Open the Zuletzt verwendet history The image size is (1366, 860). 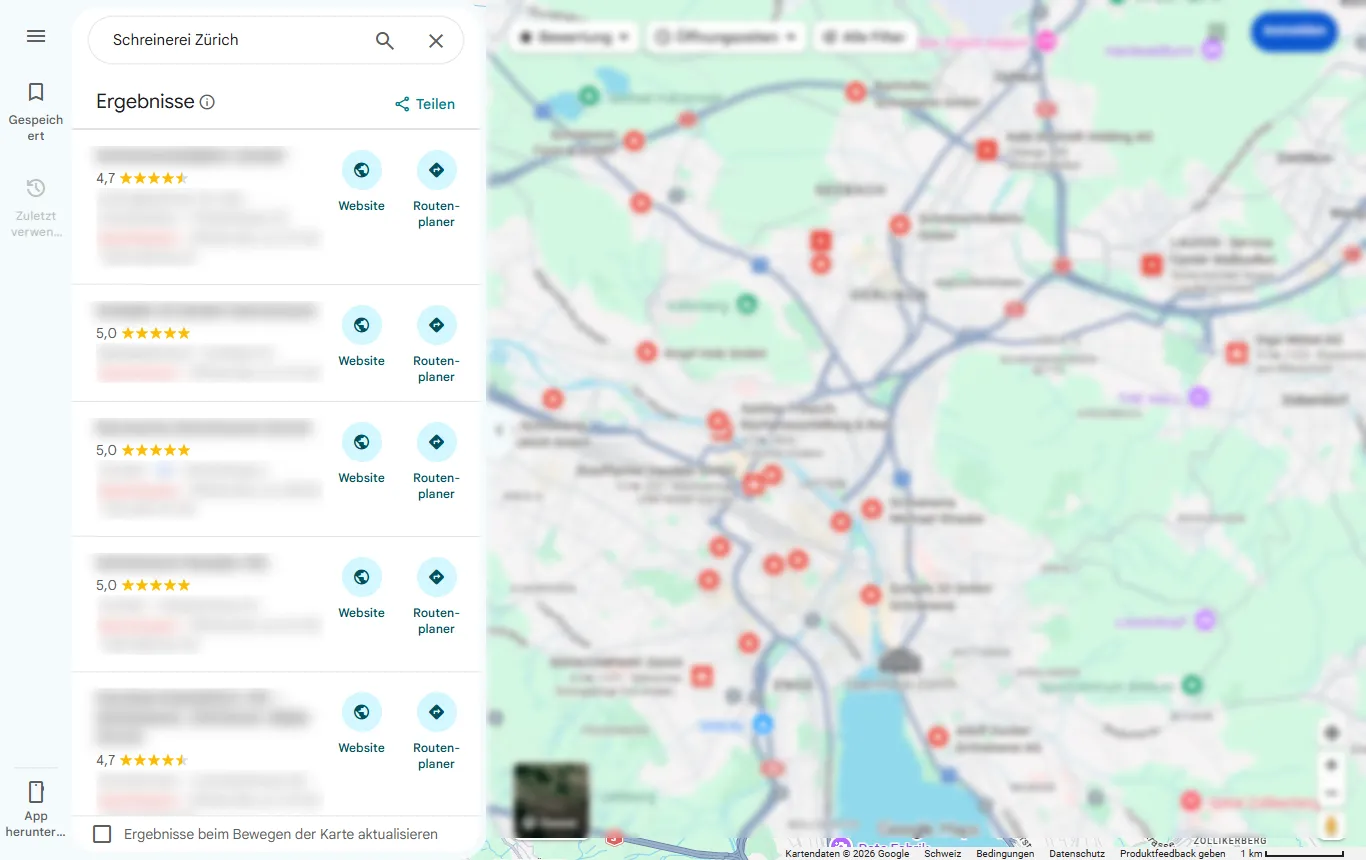pyautogui.click(x=36, y=207)
